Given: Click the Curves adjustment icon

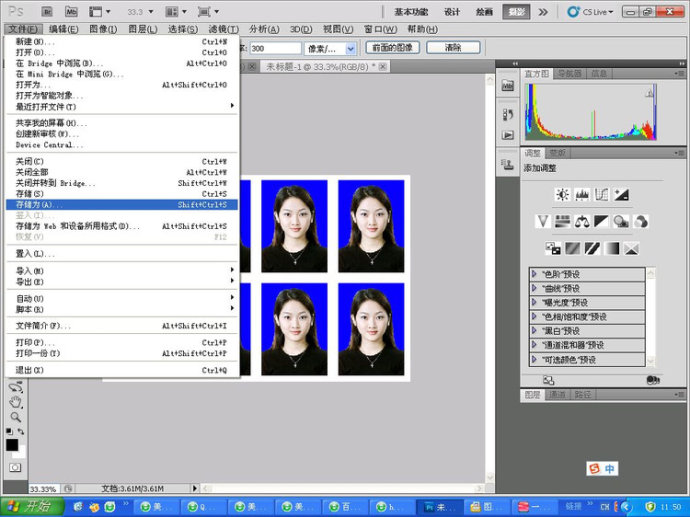Looking at the screenshot, I should pyautogui.click(x=602, y=195).
